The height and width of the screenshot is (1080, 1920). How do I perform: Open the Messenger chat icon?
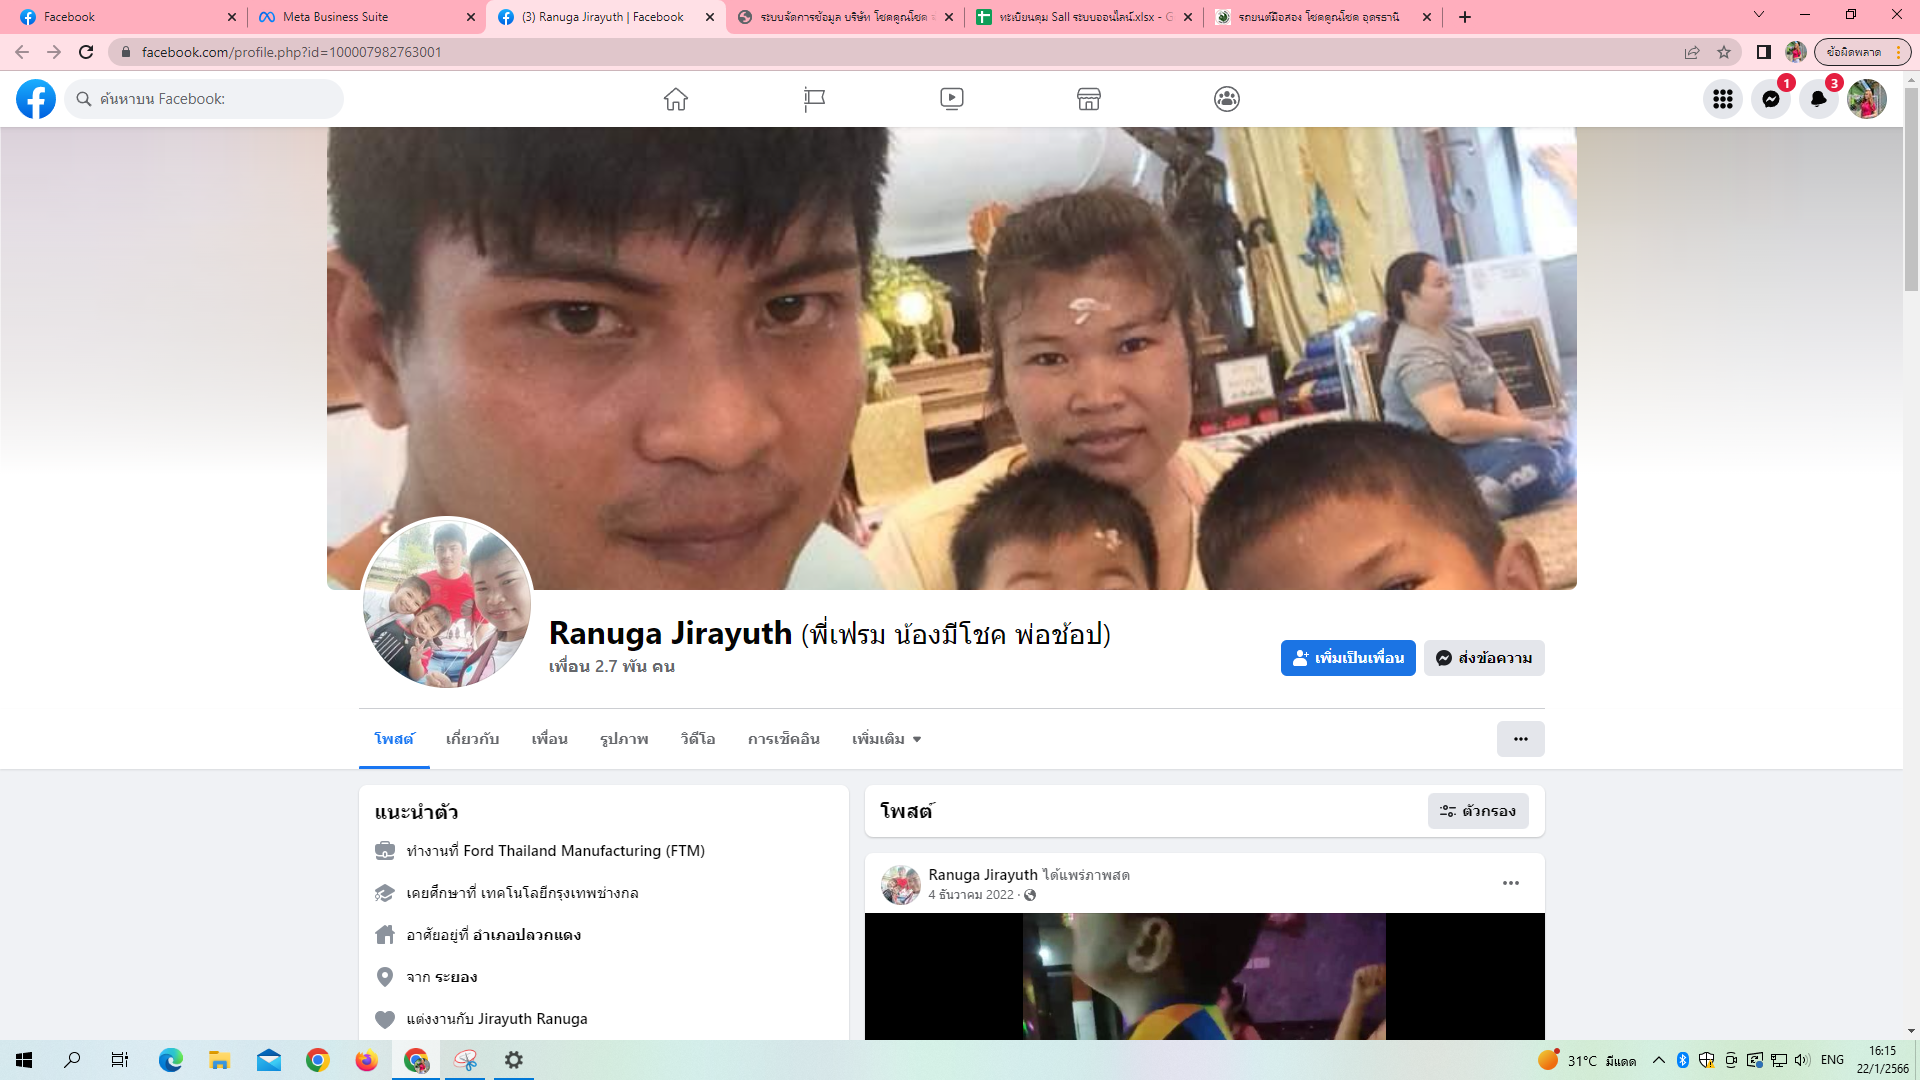1771,99
